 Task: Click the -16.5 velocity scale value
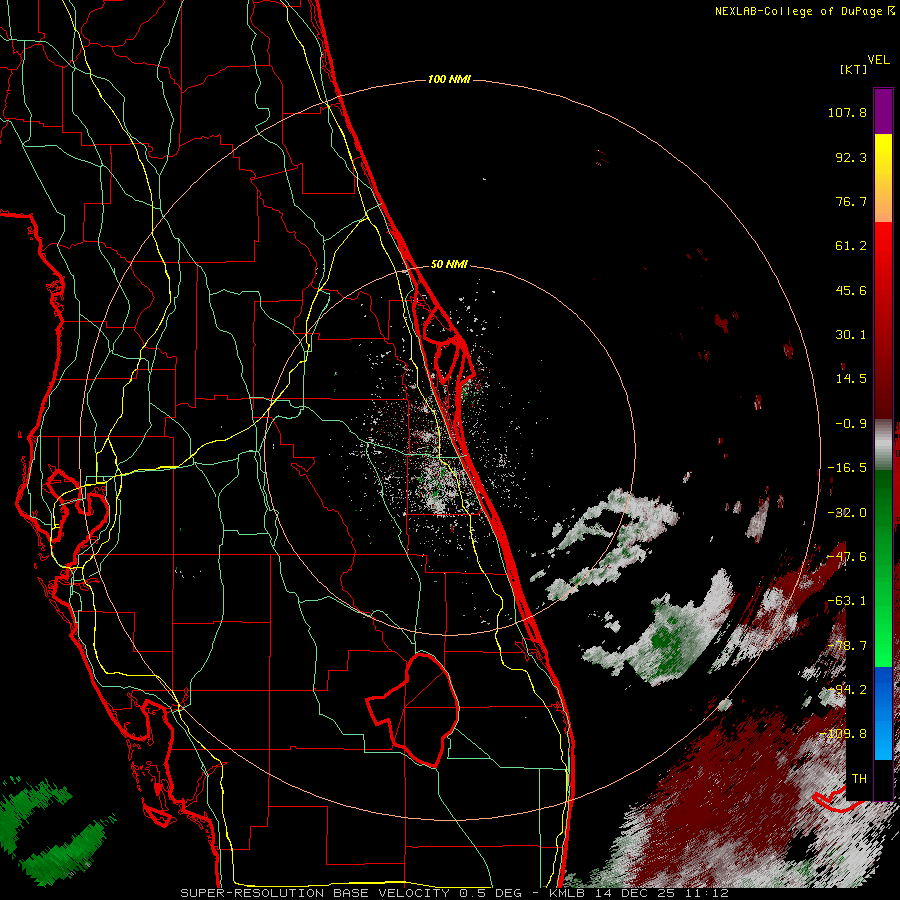point(847,468)
